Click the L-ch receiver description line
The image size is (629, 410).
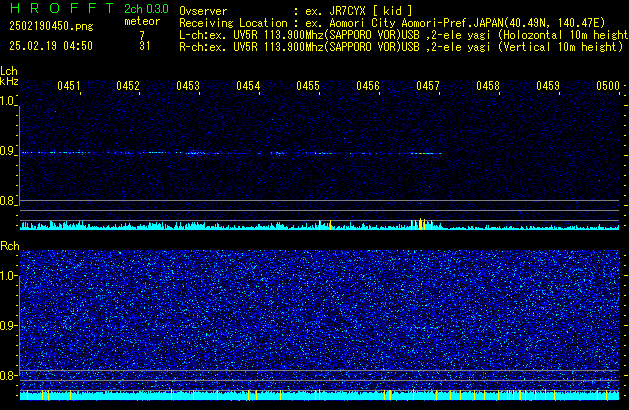tap(404, 35)
